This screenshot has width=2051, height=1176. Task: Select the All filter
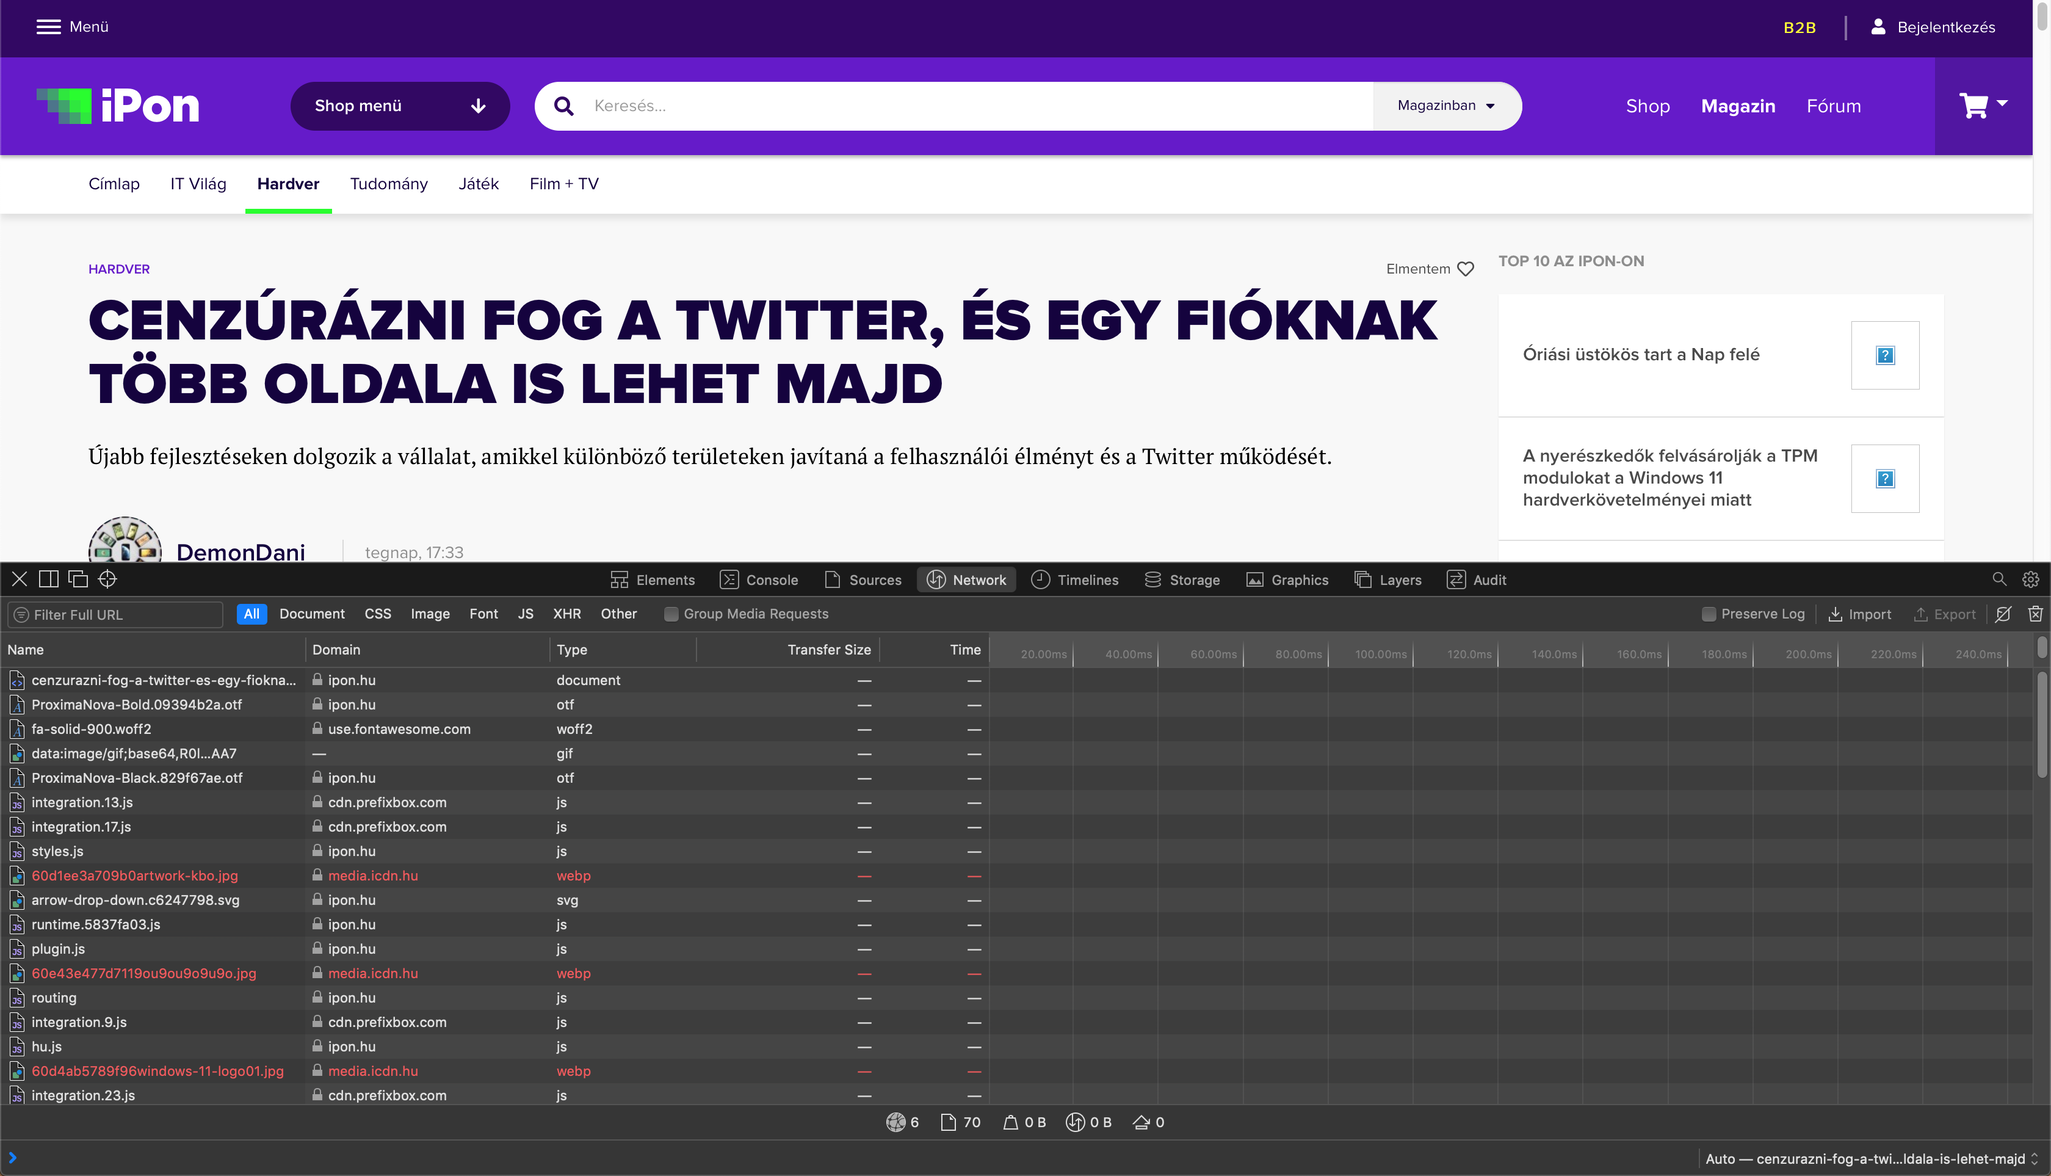click(252, 614)
